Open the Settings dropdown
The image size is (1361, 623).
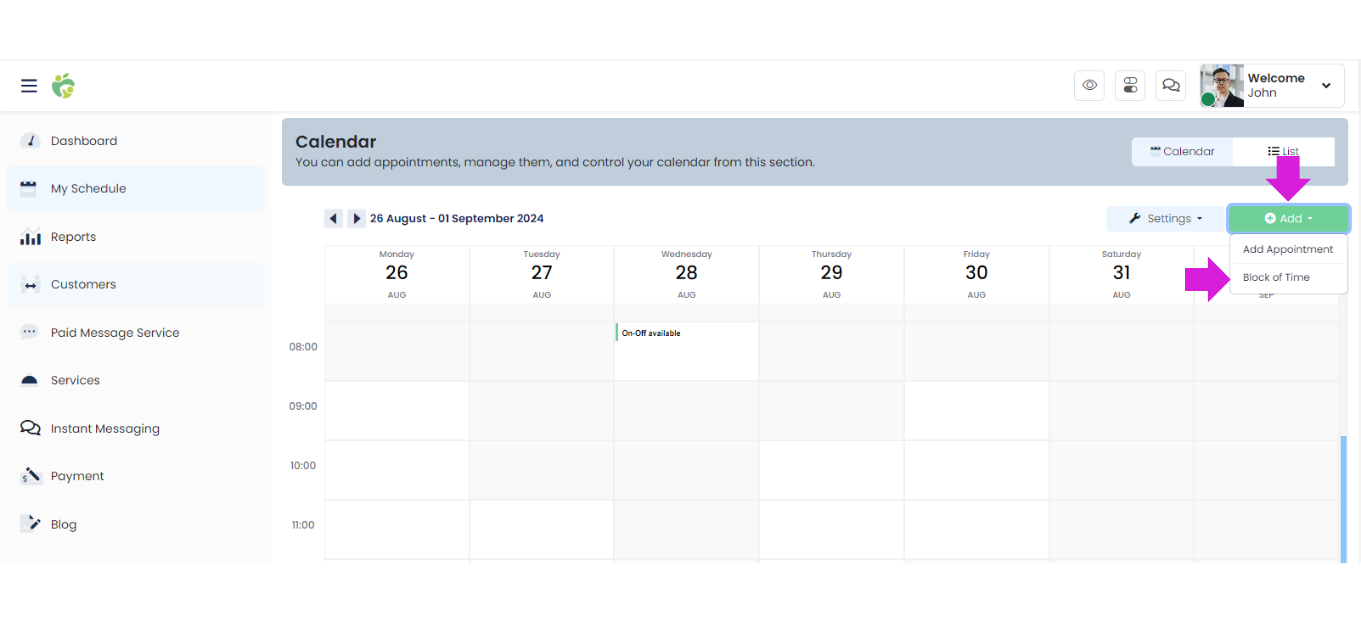pyautogui.click(x=1164, y=218)
